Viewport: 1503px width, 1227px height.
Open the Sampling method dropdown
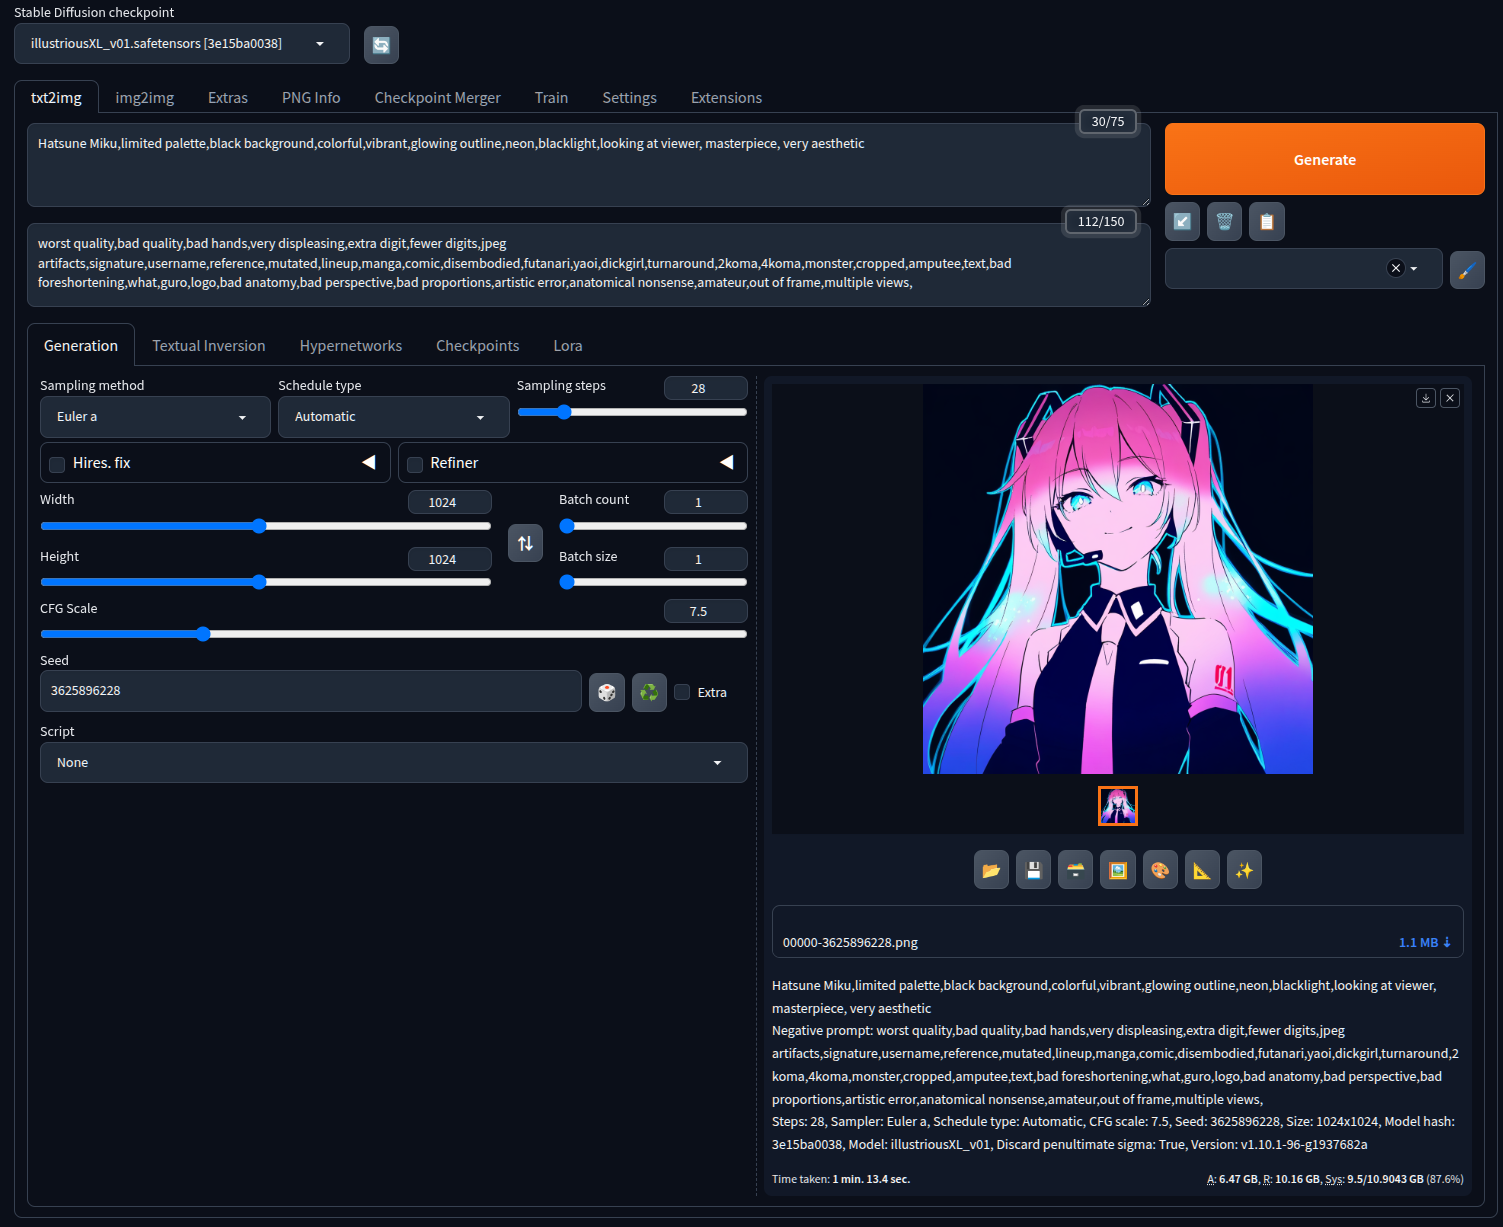pos(155,417)
